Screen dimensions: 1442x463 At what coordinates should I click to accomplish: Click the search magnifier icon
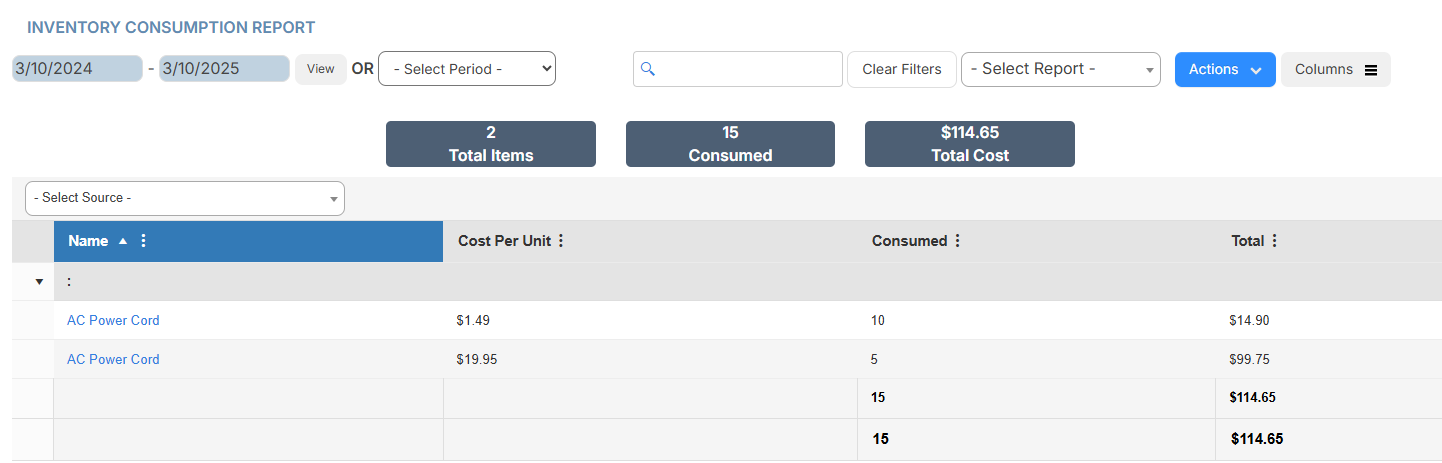coord(647,69)
